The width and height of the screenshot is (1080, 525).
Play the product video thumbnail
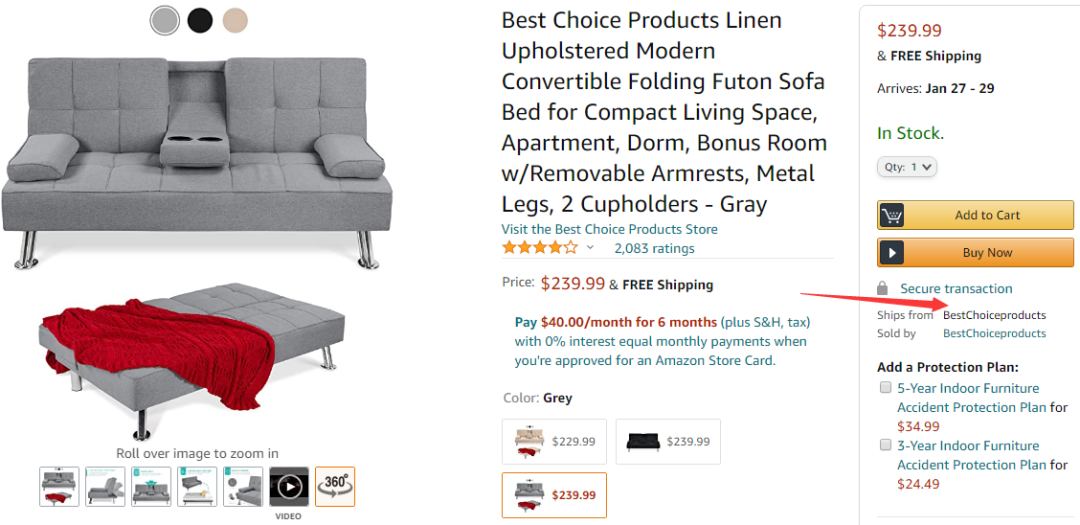pyautogui.click(x=289, y=486)
